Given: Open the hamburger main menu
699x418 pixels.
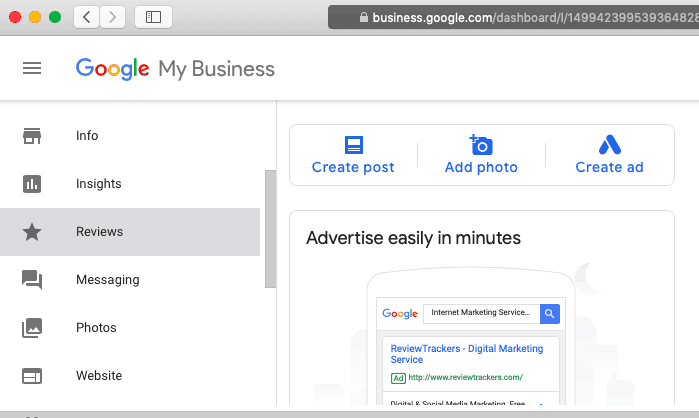Looking at the screenshot, I should point(32,68).
